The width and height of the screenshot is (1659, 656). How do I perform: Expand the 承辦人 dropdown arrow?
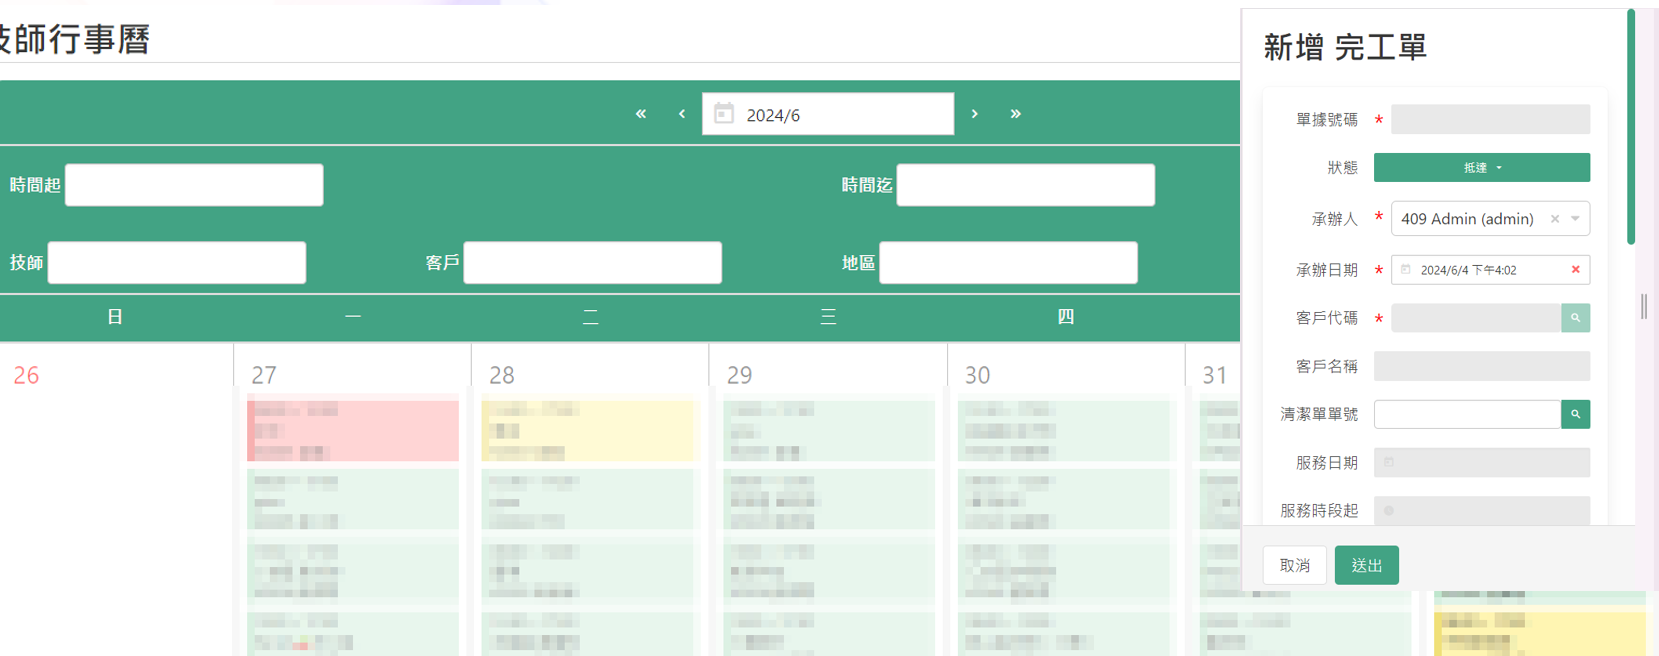[x=1576, y=219]
